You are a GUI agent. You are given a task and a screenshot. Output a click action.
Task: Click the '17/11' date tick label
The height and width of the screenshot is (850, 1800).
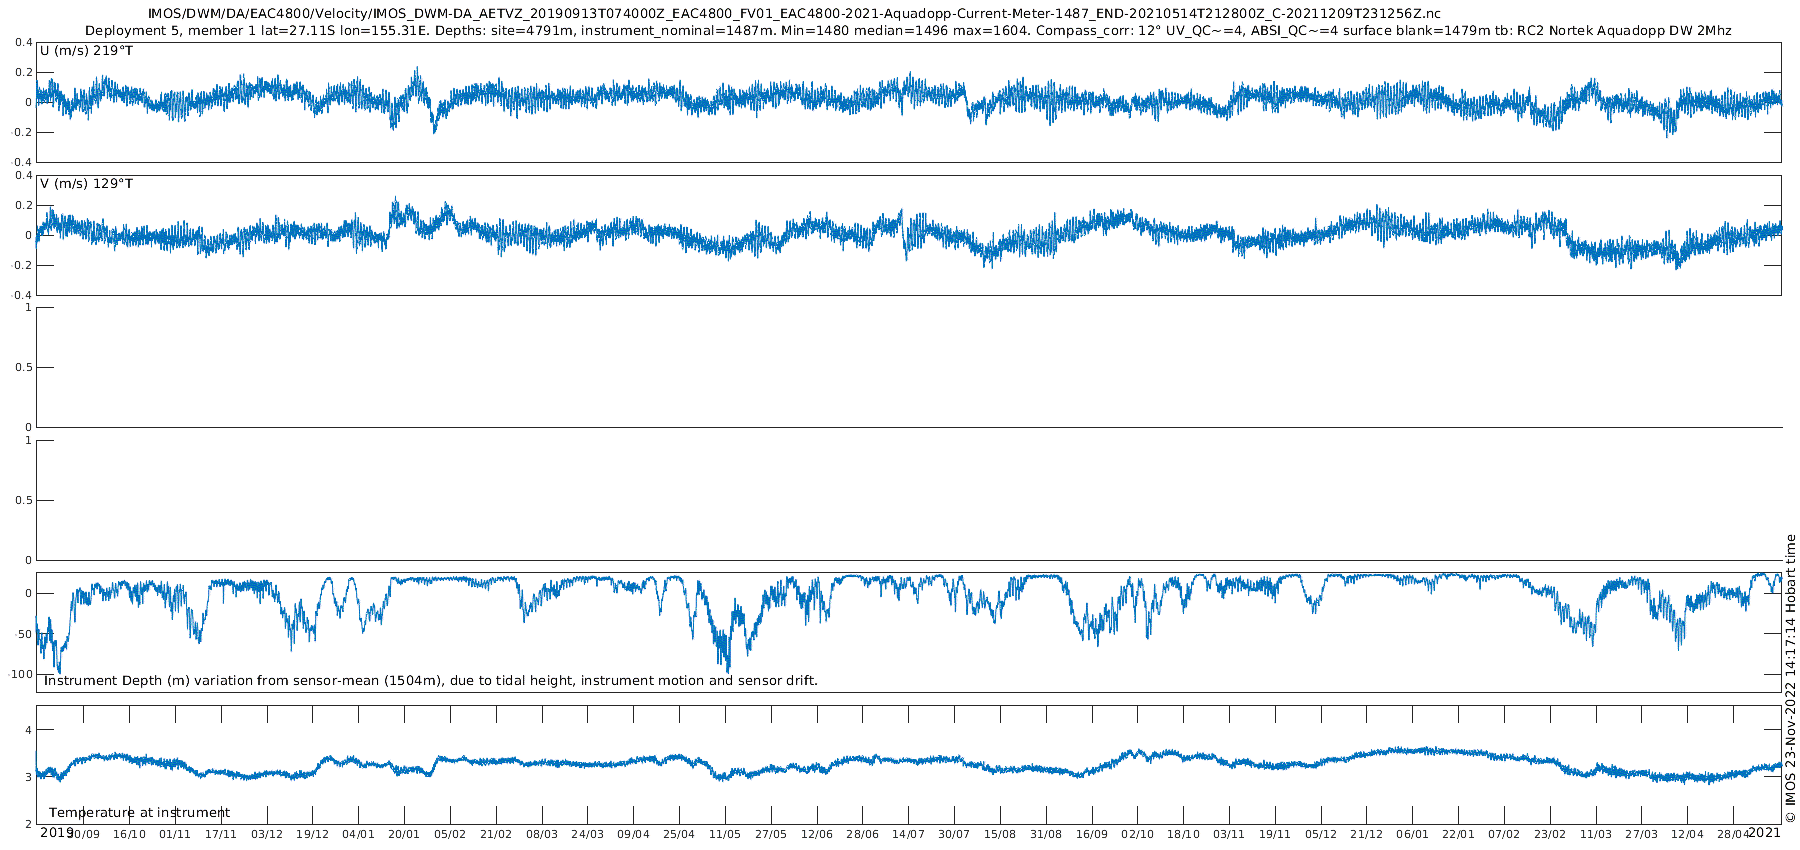click(x=221, y=834)
